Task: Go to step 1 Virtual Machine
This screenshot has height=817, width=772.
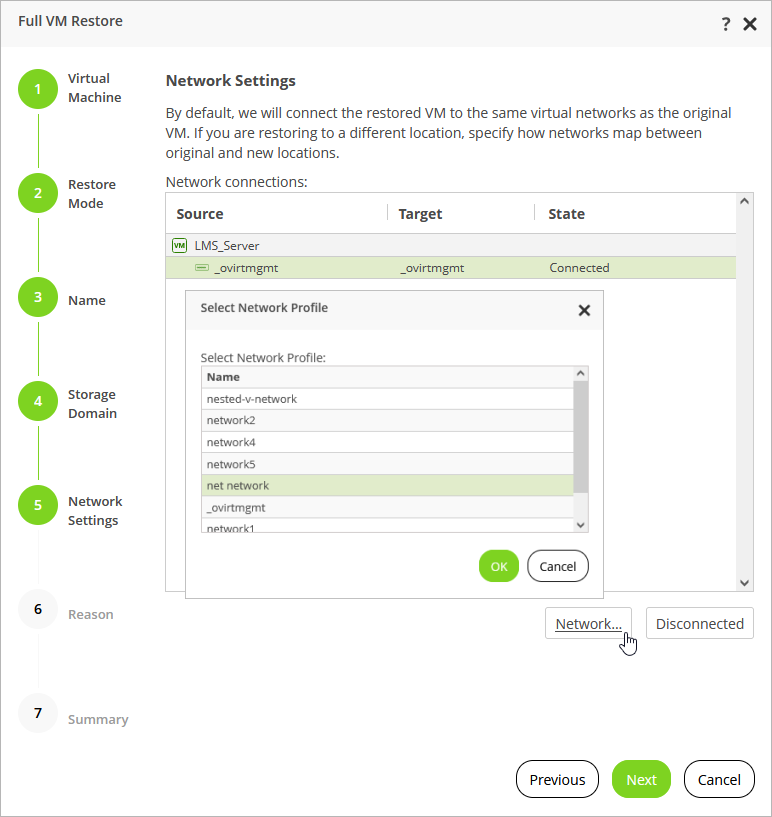Action: point(38,88)
